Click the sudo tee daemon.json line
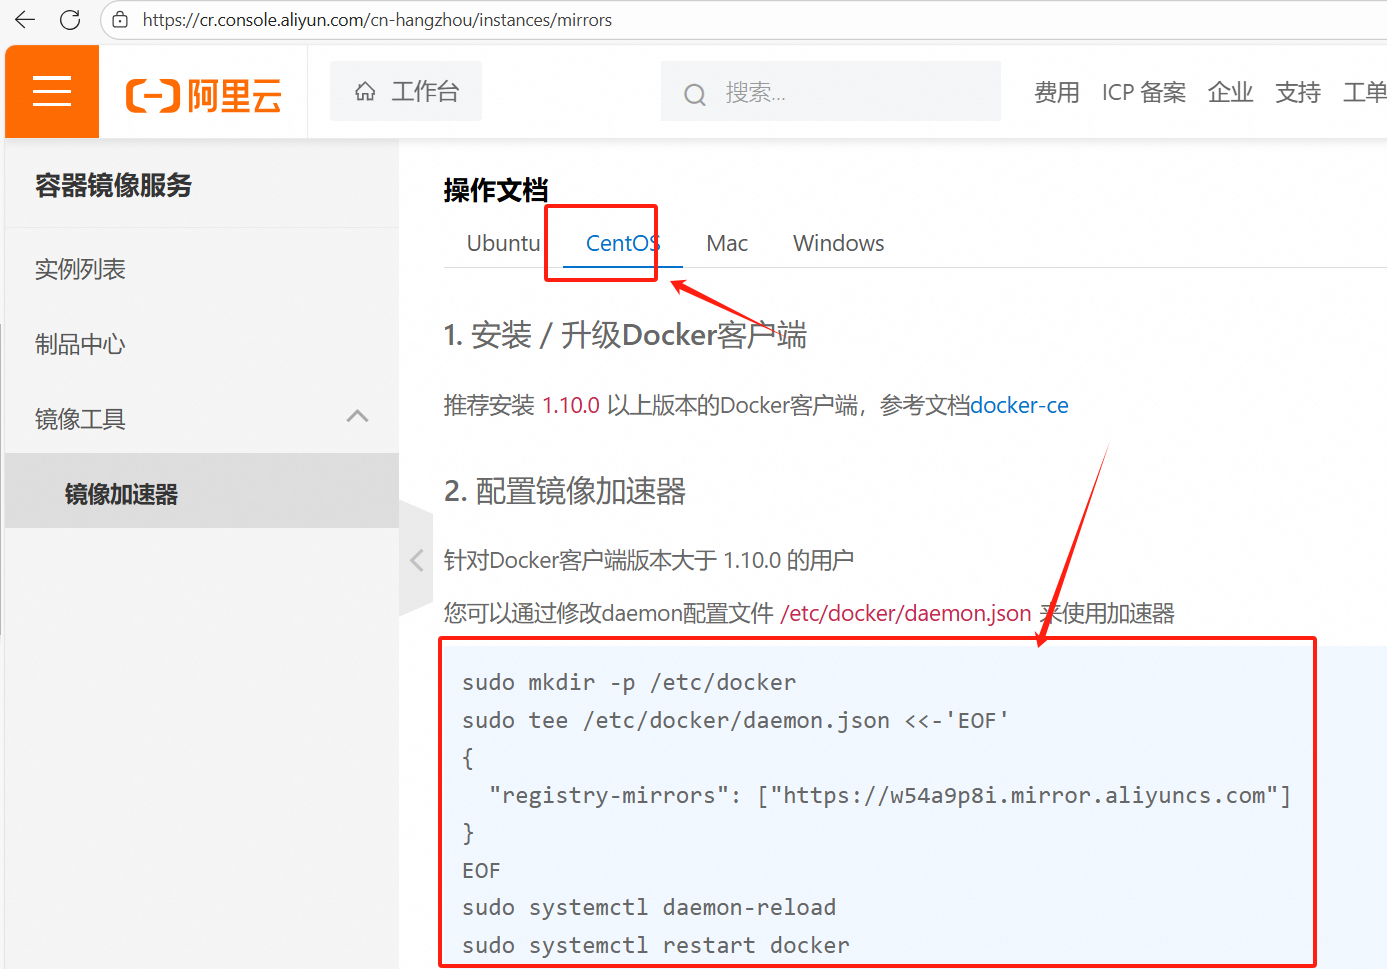 point(735,720)
